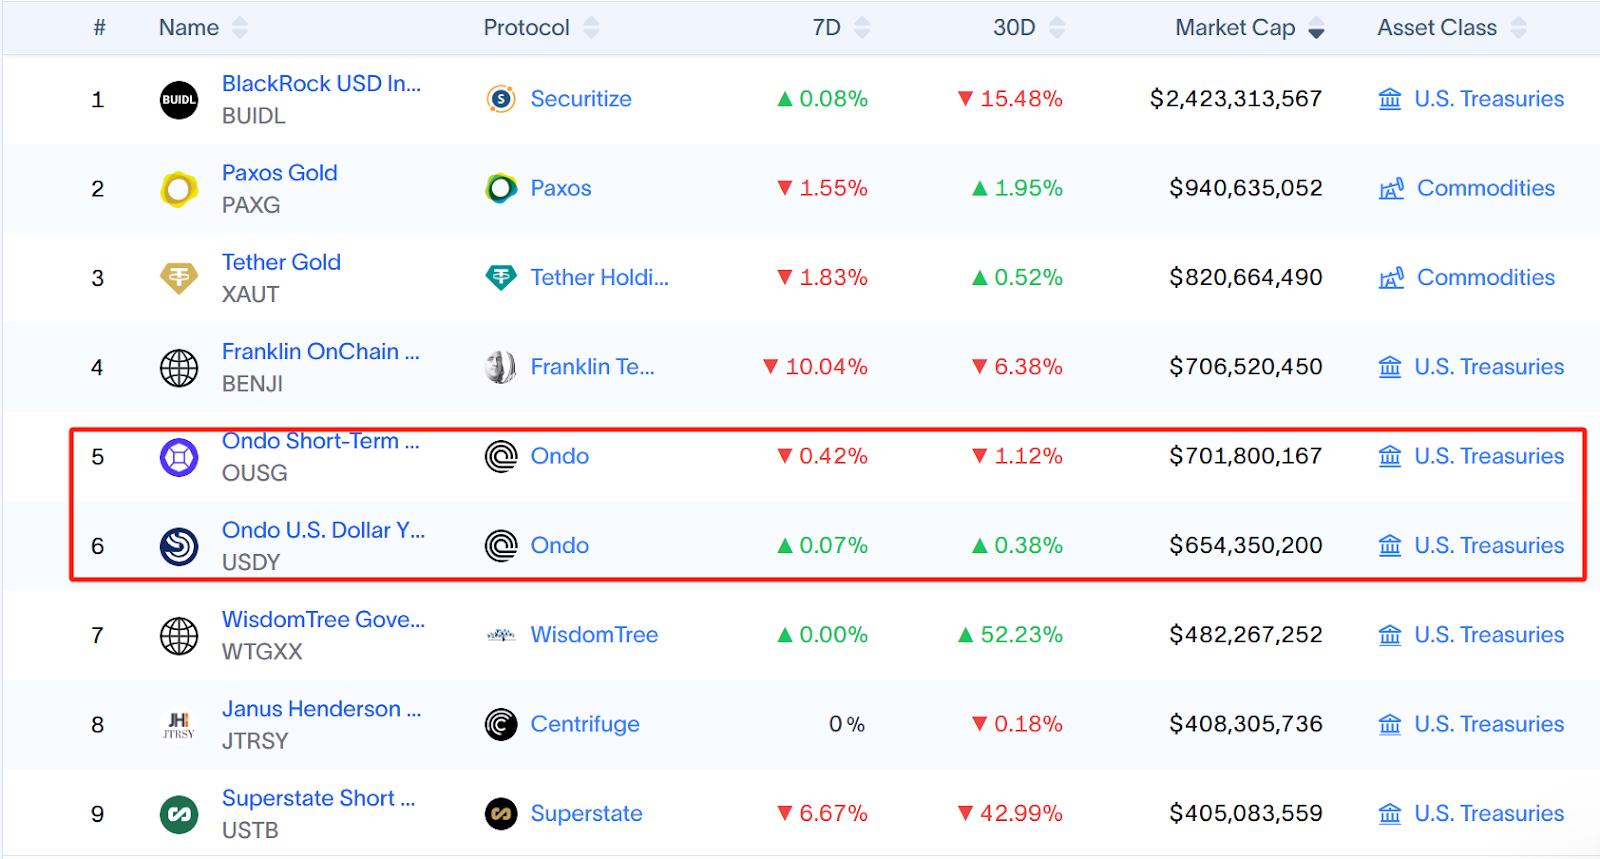Screen dimensions: 1600x859
Task: Click the JTRSY Janus Henderson token icon
Action: pyautogui.click(x=179, y=724)
